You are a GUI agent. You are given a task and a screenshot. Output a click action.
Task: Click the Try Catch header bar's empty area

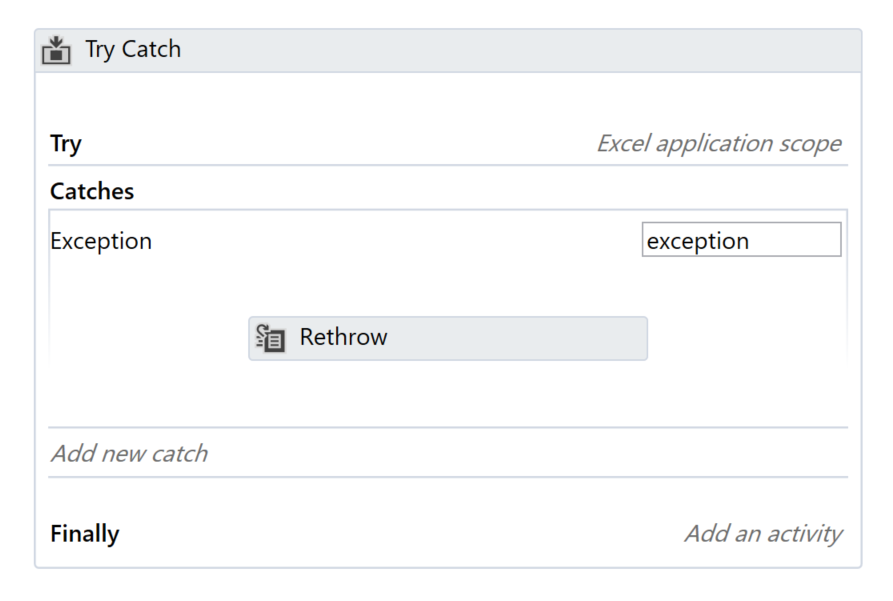[x=513, y=50]
